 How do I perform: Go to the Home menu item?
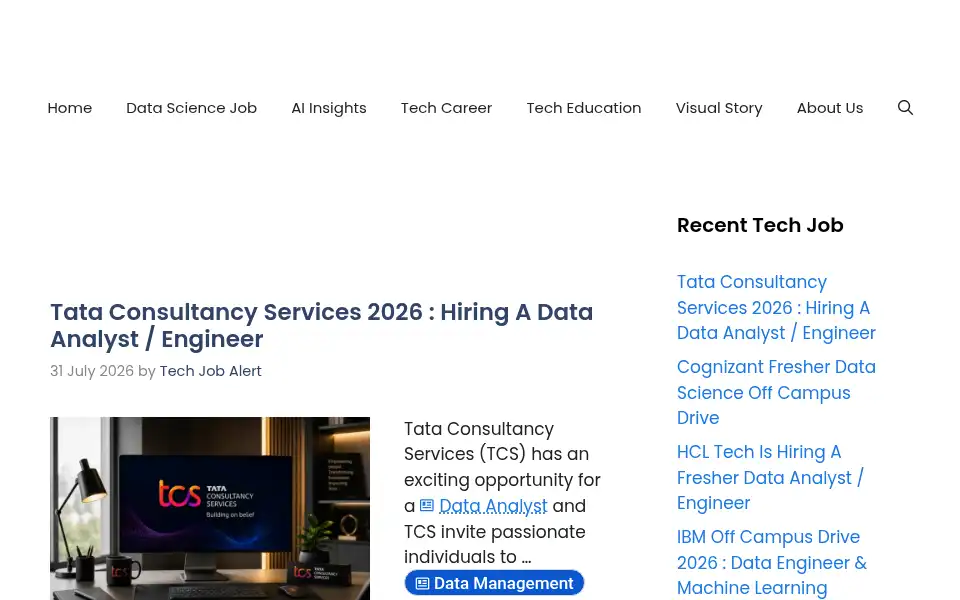70,108
